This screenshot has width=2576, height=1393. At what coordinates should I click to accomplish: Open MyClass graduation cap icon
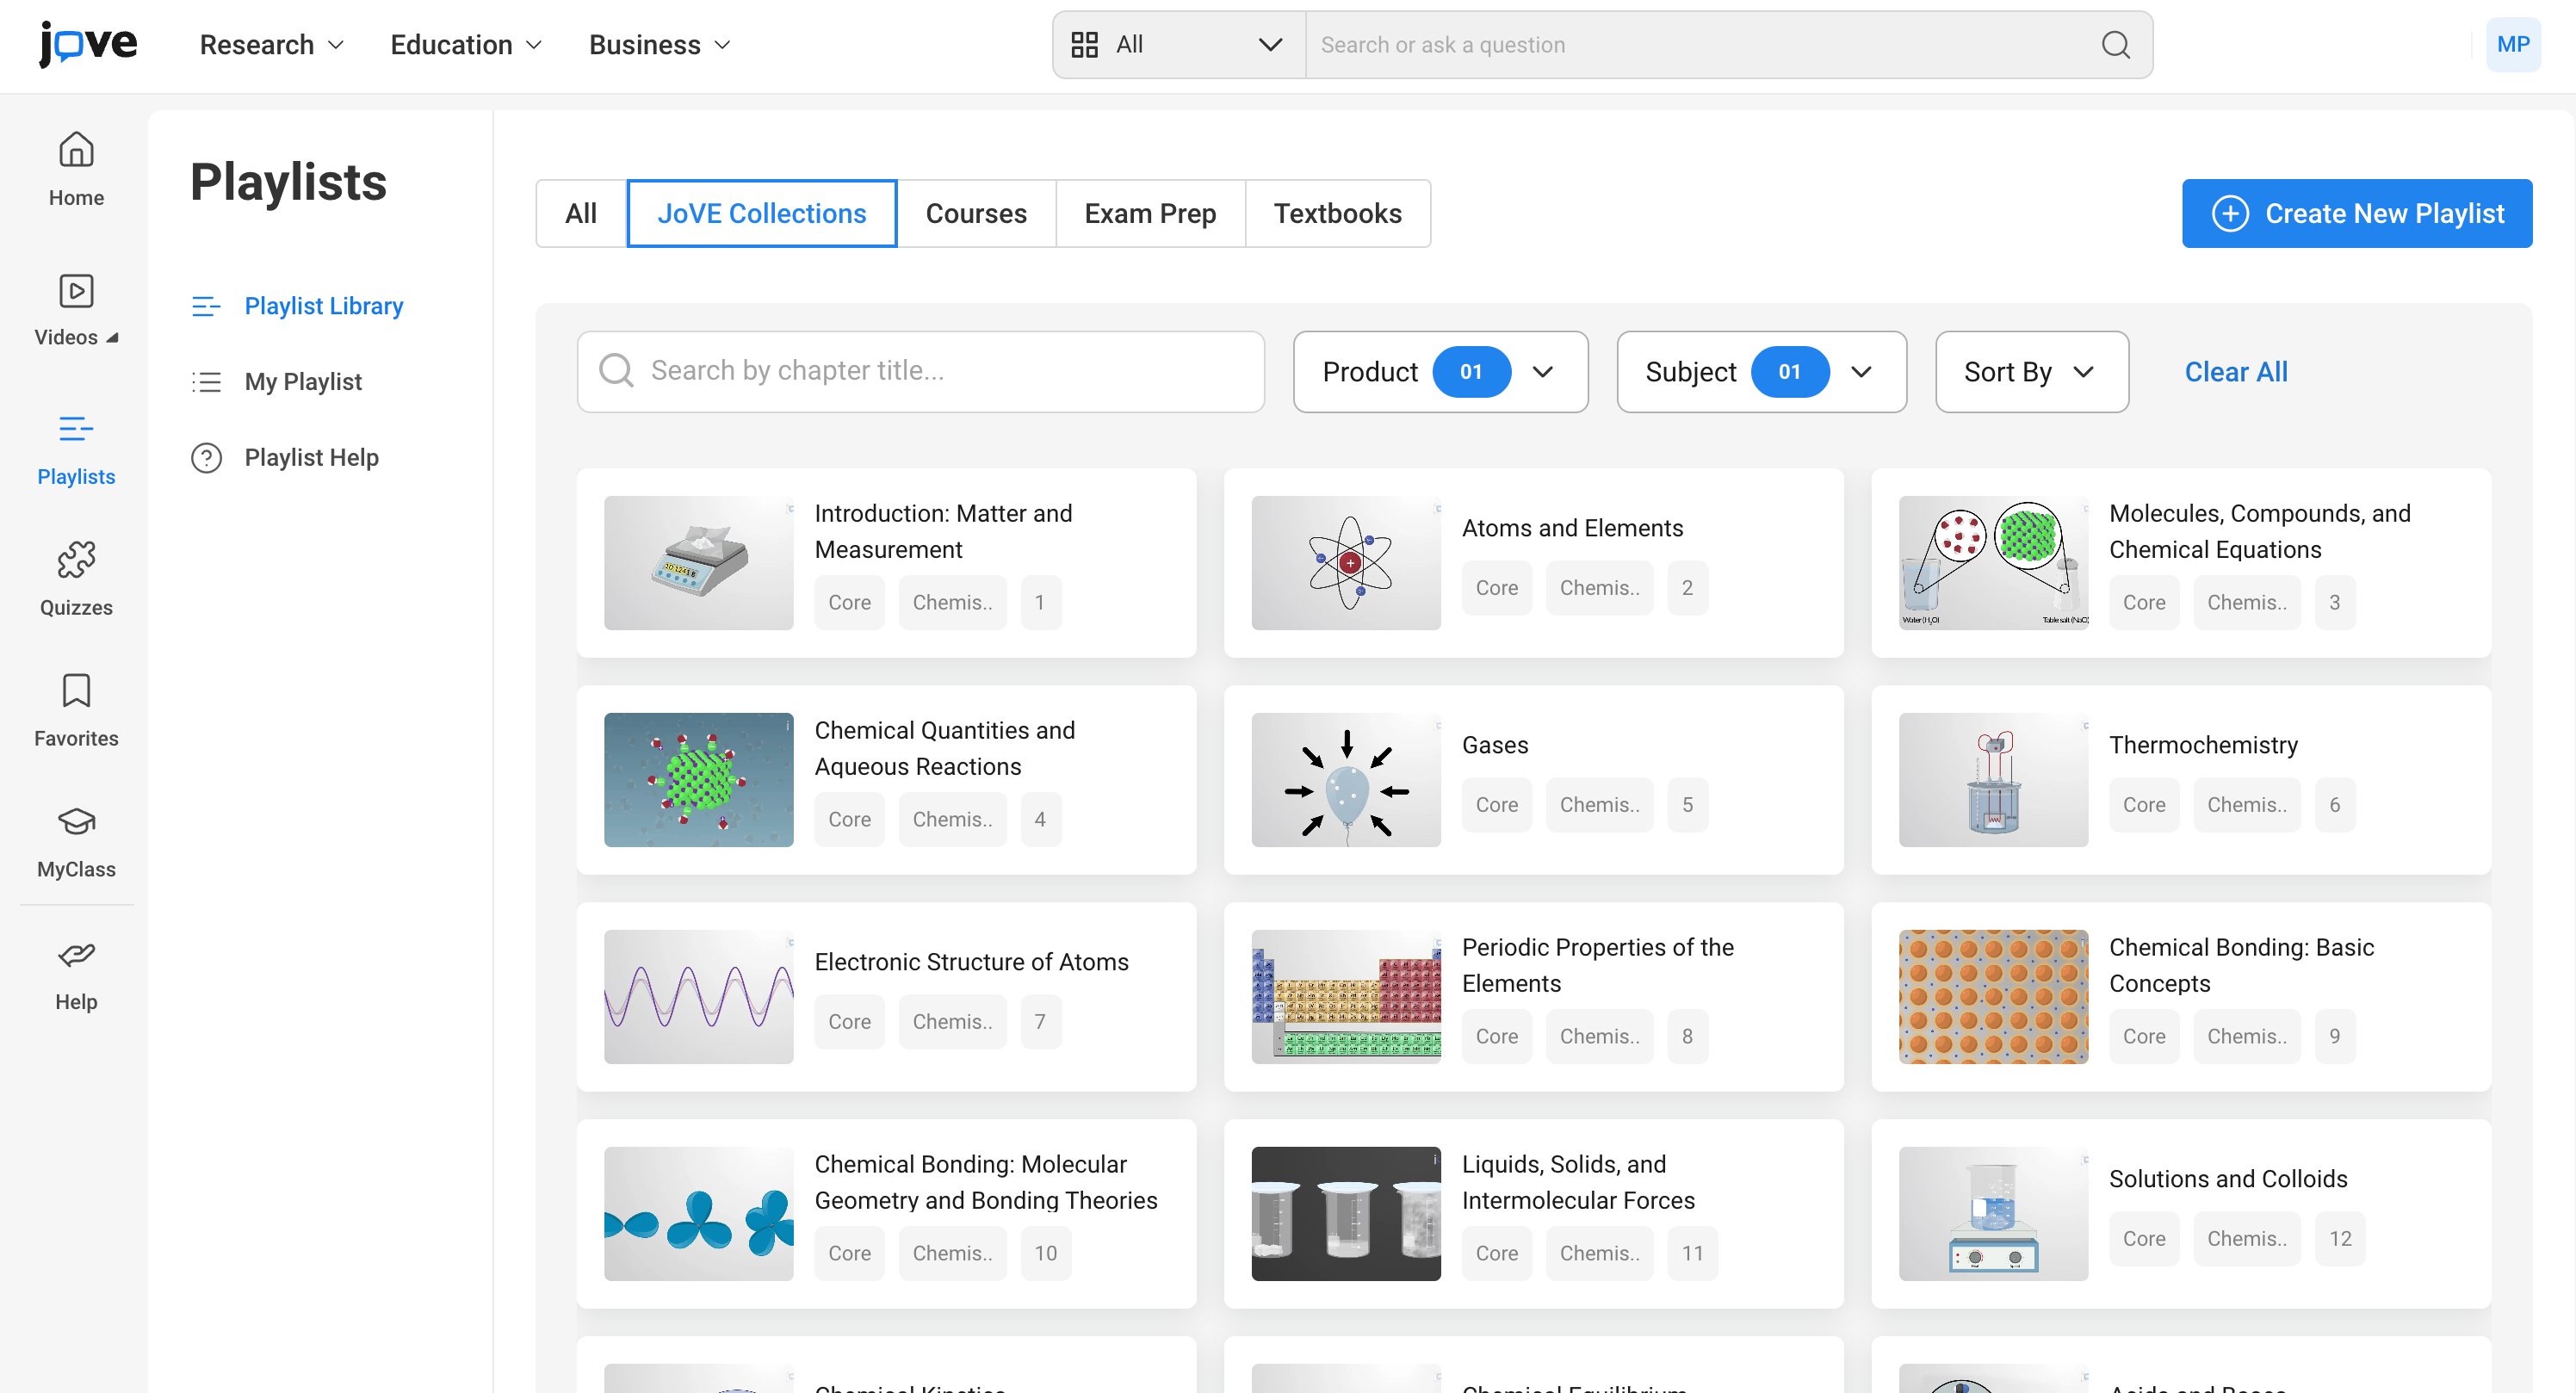(76, 823)
